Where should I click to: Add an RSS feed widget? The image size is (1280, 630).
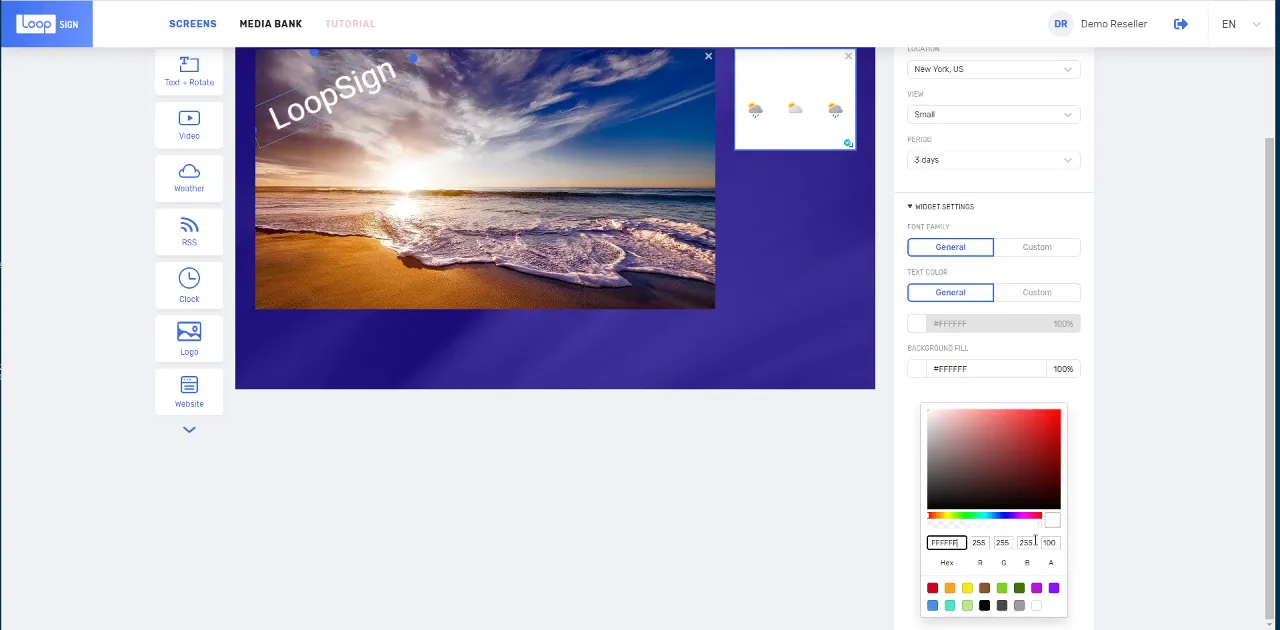click(x=189, y=232)
